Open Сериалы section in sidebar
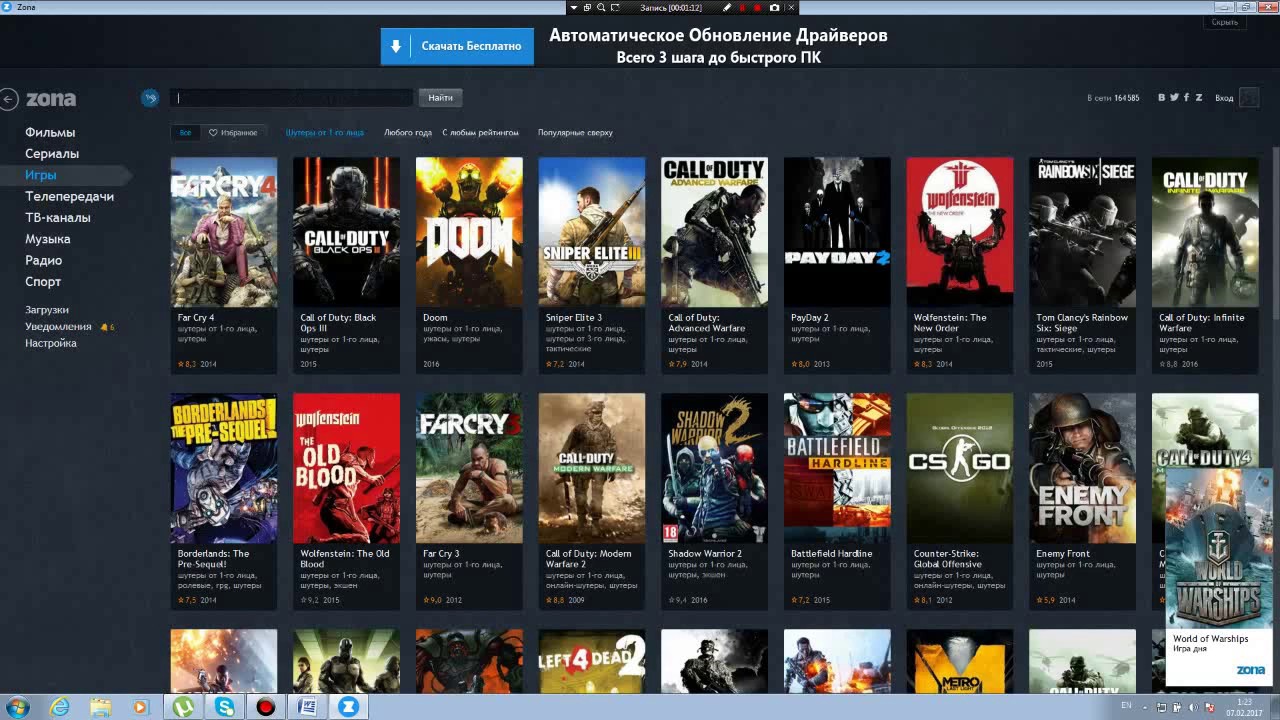 coord(52,153)
